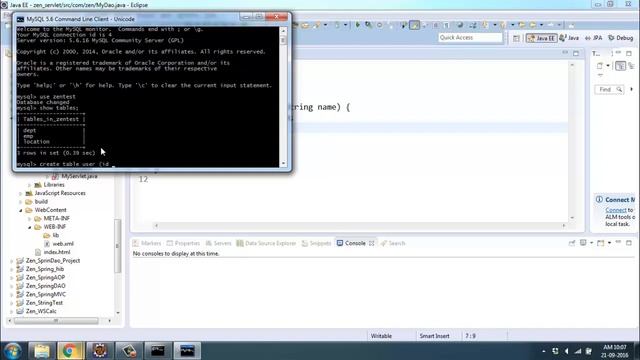Select Zen_SpringMVC project
640x360 pixels.
pyautogui.click(x=41, y=294)
